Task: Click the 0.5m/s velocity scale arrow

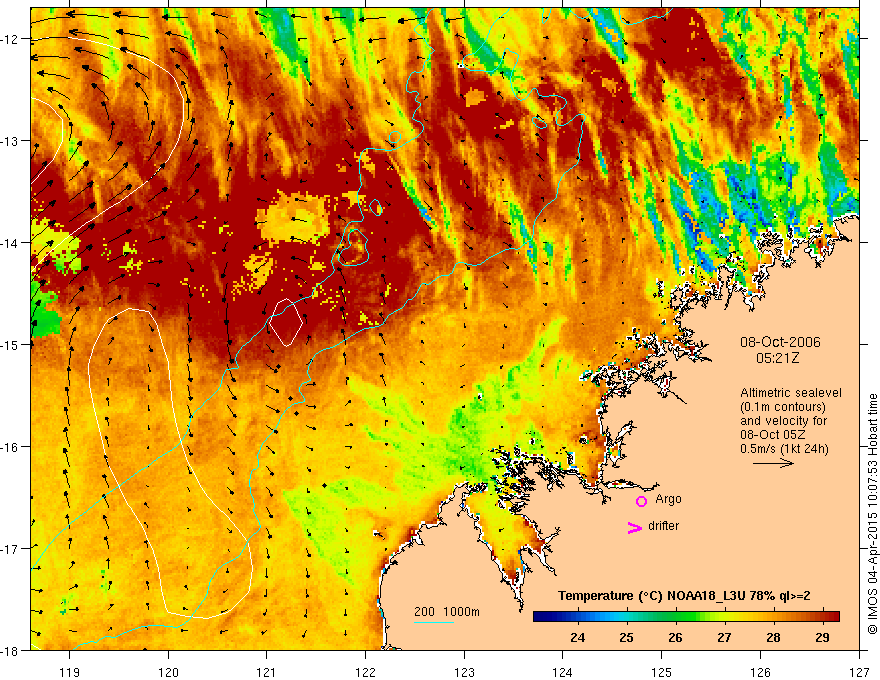Action: (x=773, y=463)
